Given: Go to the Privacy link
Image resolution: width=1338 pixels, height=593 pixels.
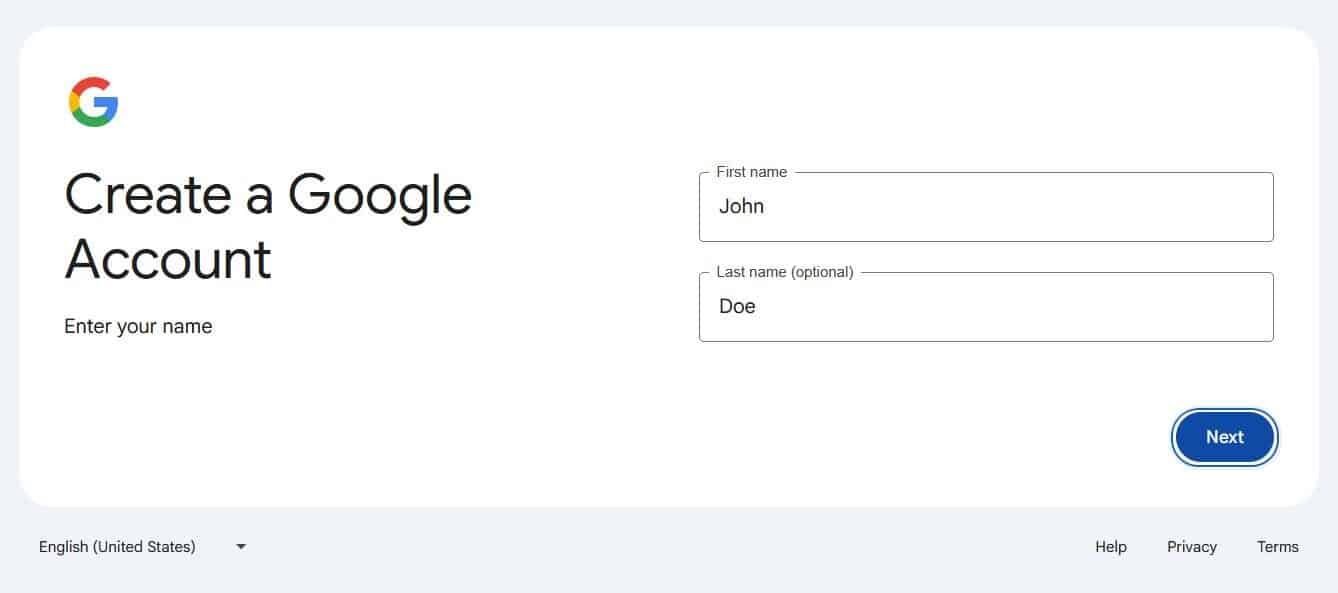Looking at the screenshot, I should 1191,547.
